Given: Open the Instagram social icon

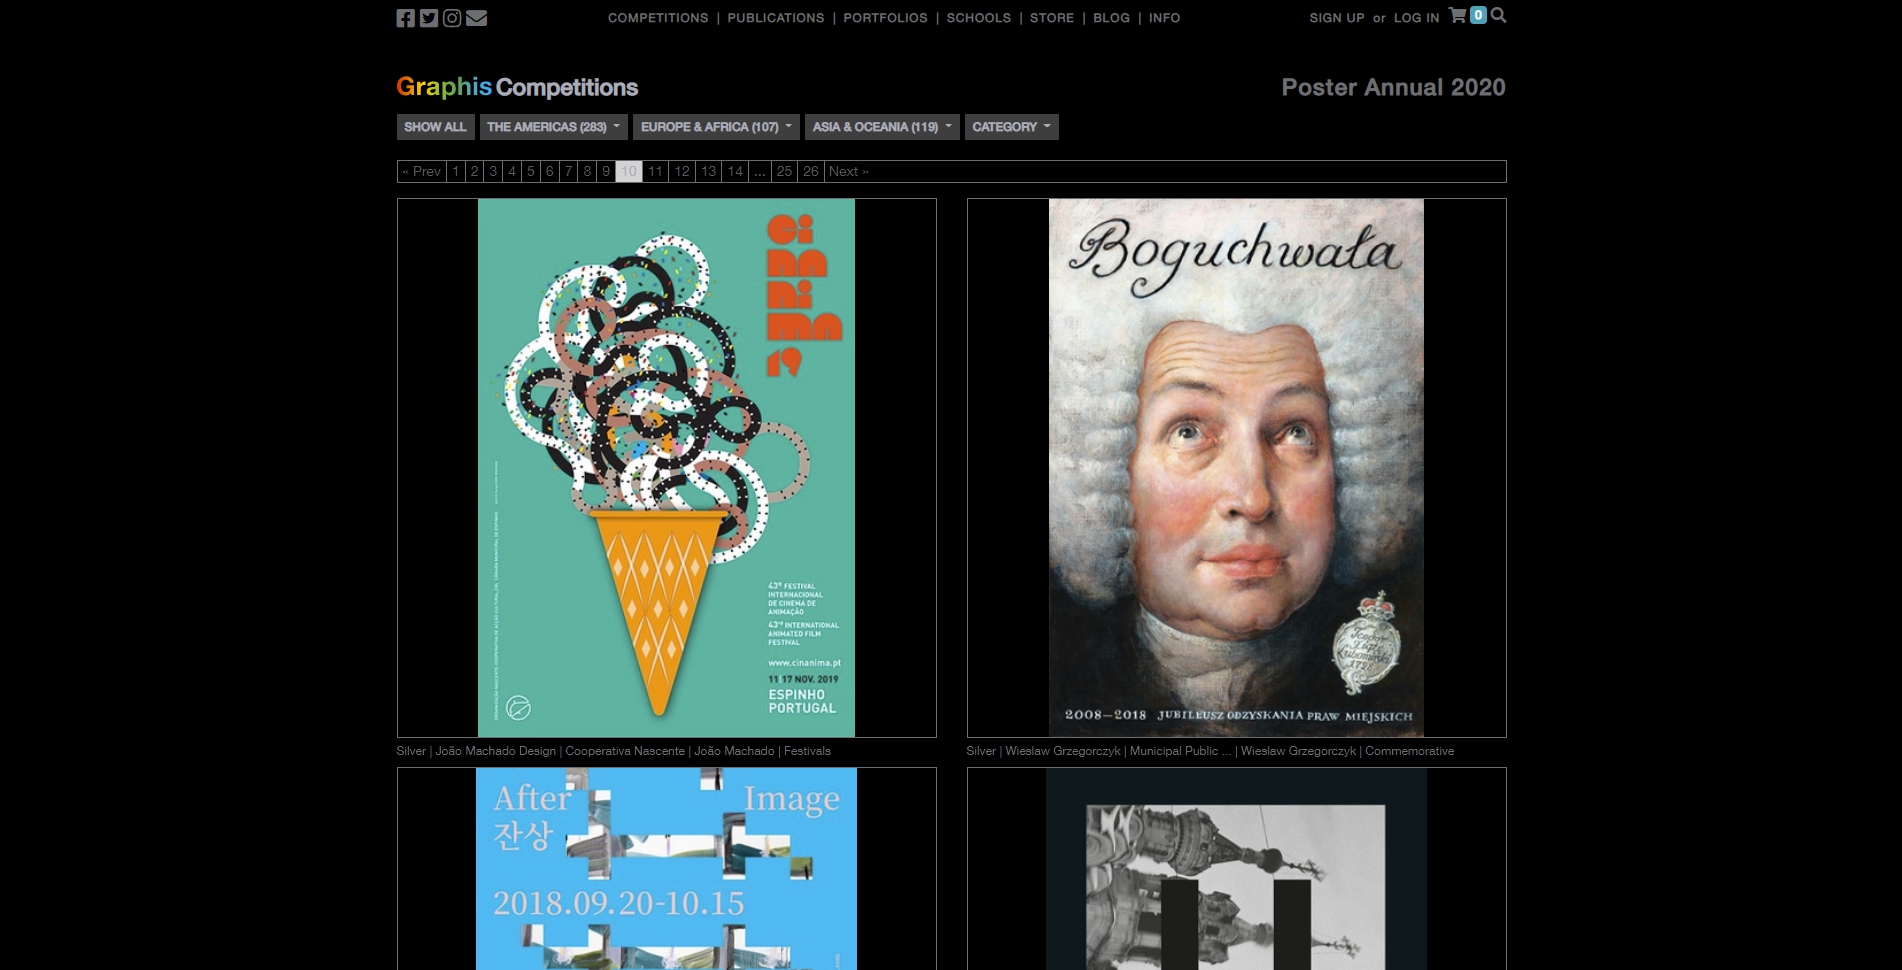Looking at the screenshot, I should [x=452, y=18].
